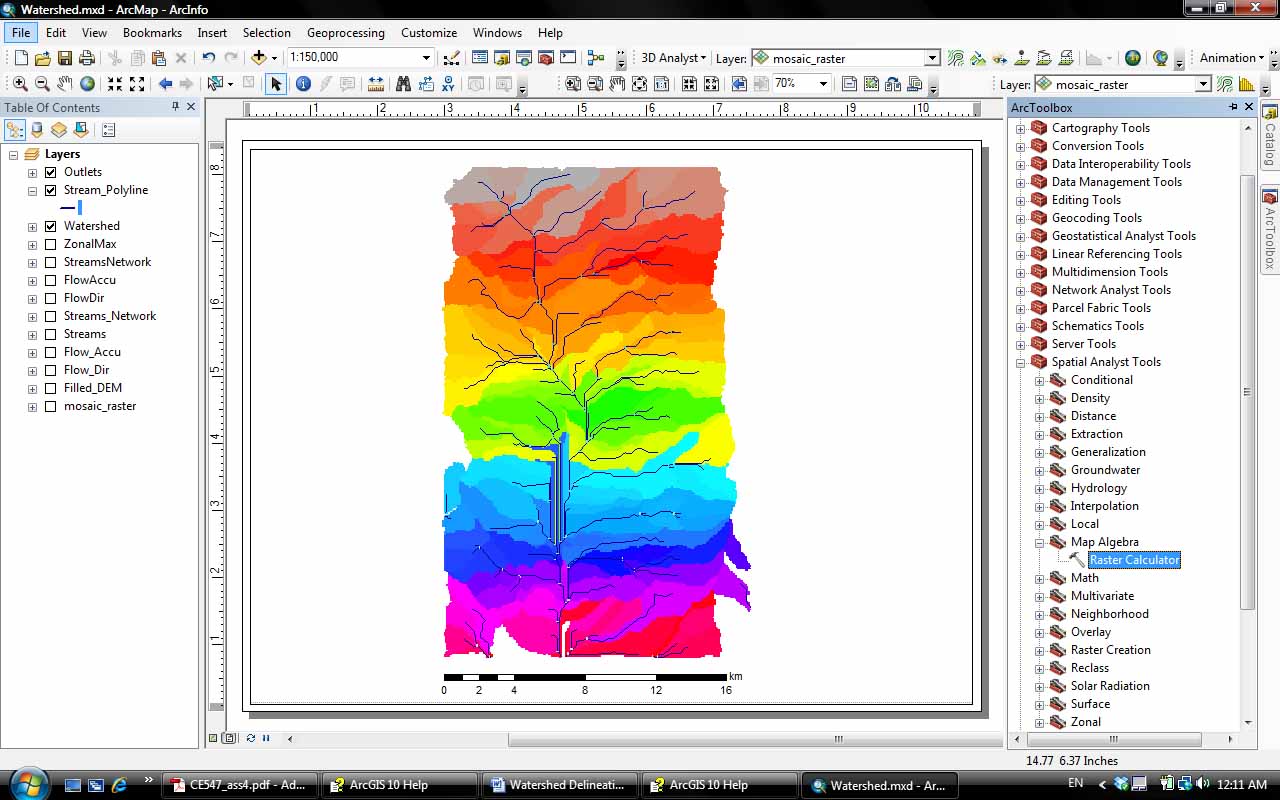Viewport: 1280px width, 800px height.
Task: Open the 3D Analyst toolbar menu
Action: [673, 58]
